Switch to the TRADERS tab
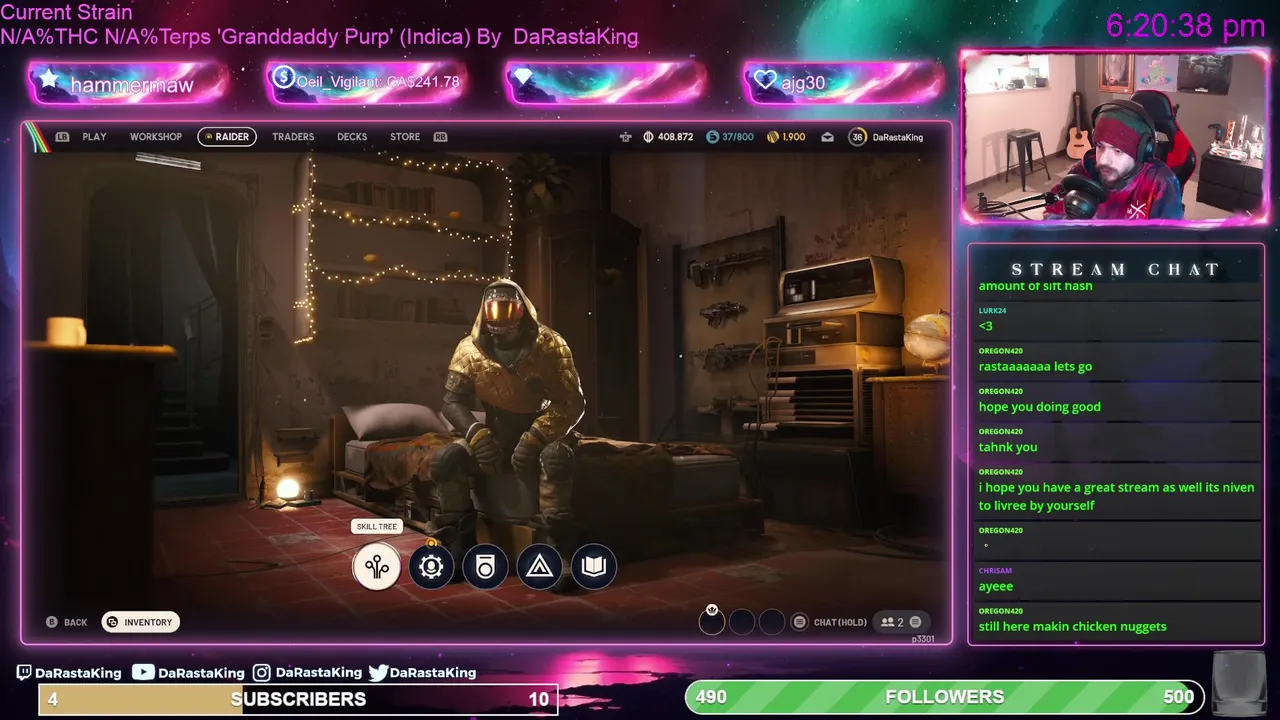This screenshot has height=720, width=1280. click(293, 137)
